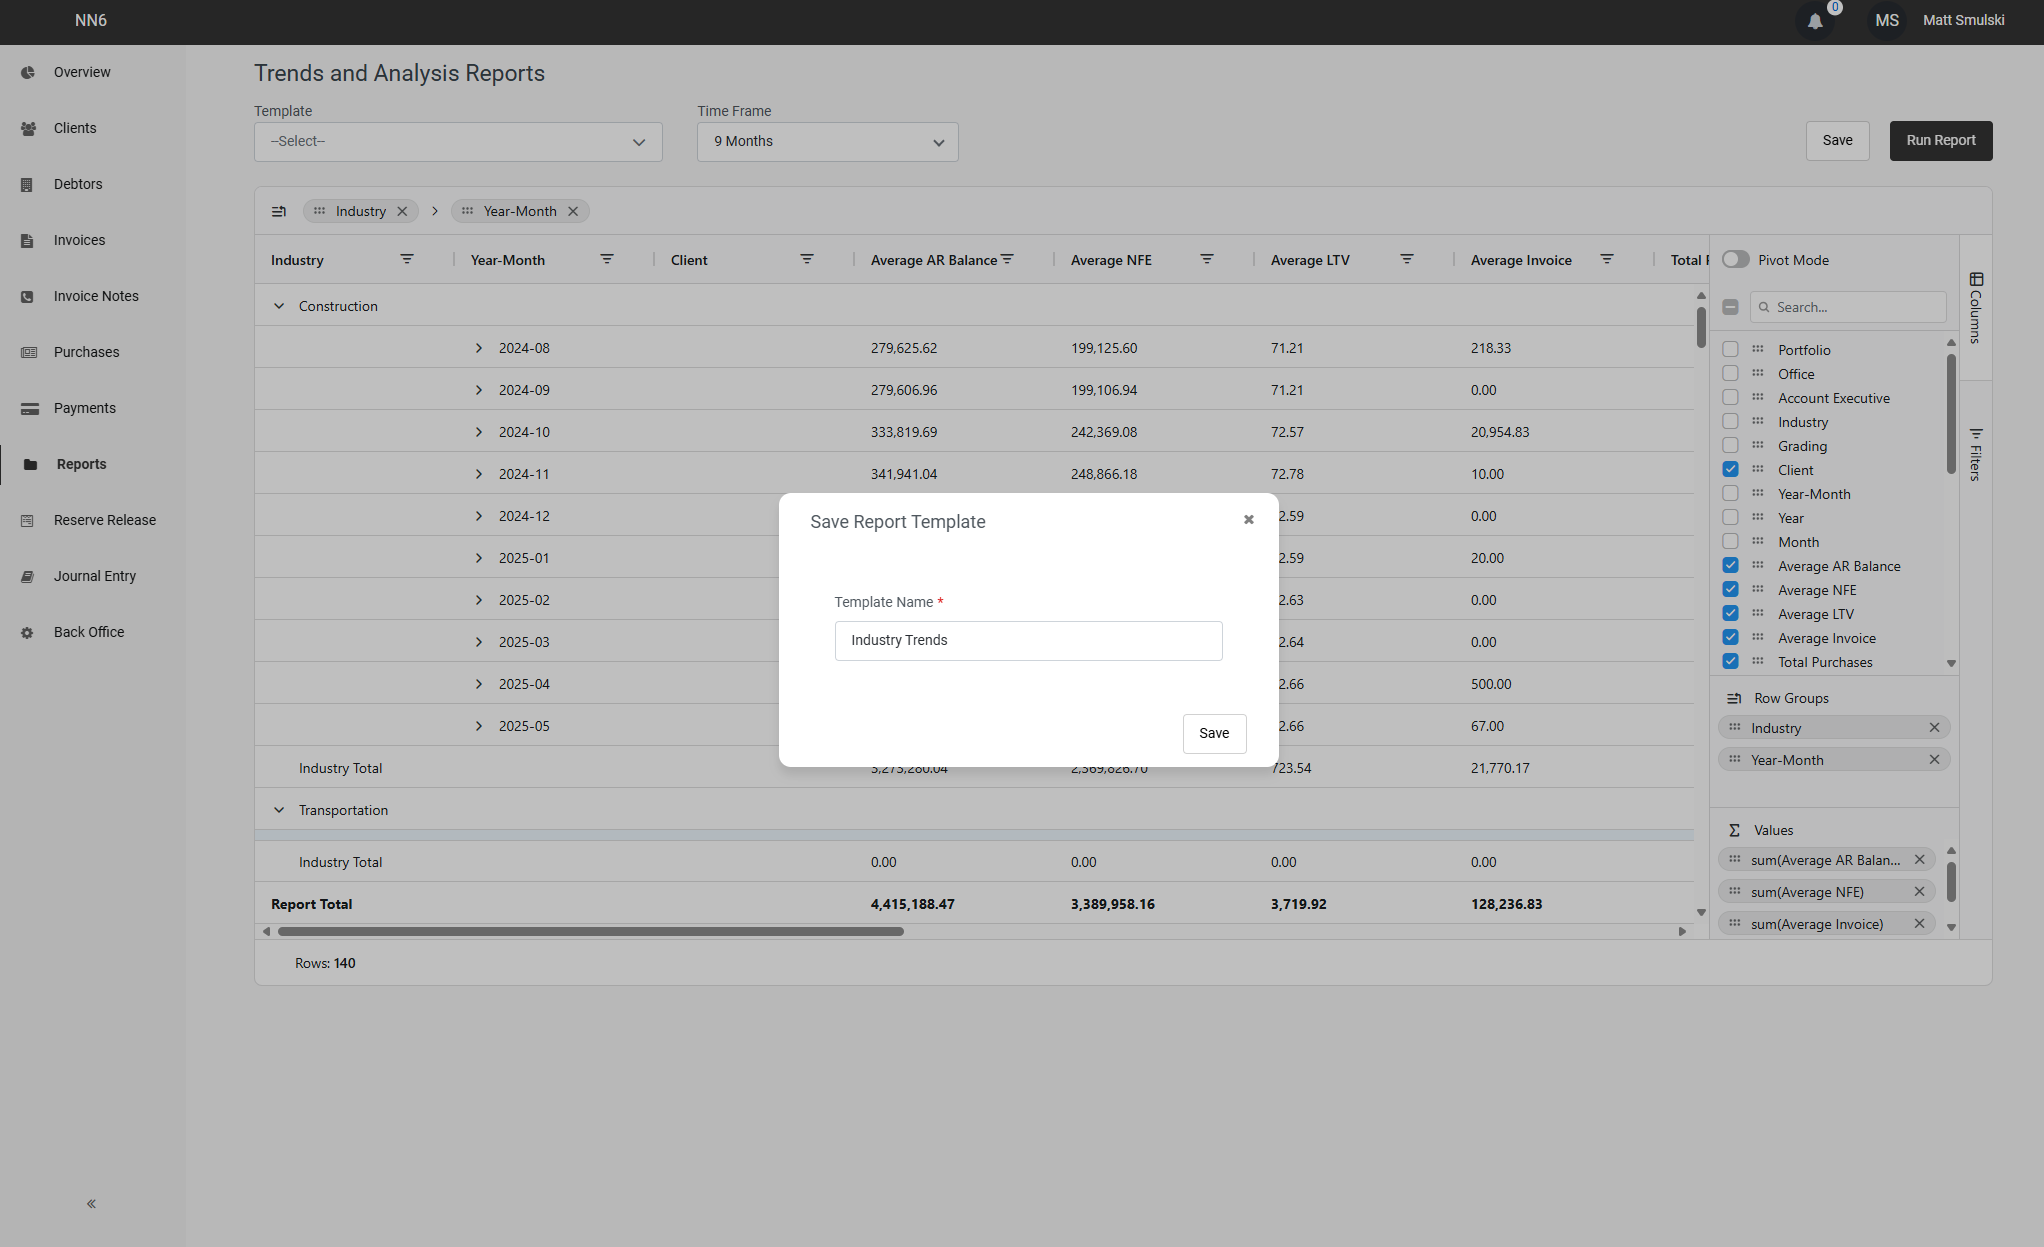Image resolution: width=2044 pixels, height=1247 pixels.
Task: Uncheck the Client column checkbox
Action: pyautogui.click(x=1730, y=469)
